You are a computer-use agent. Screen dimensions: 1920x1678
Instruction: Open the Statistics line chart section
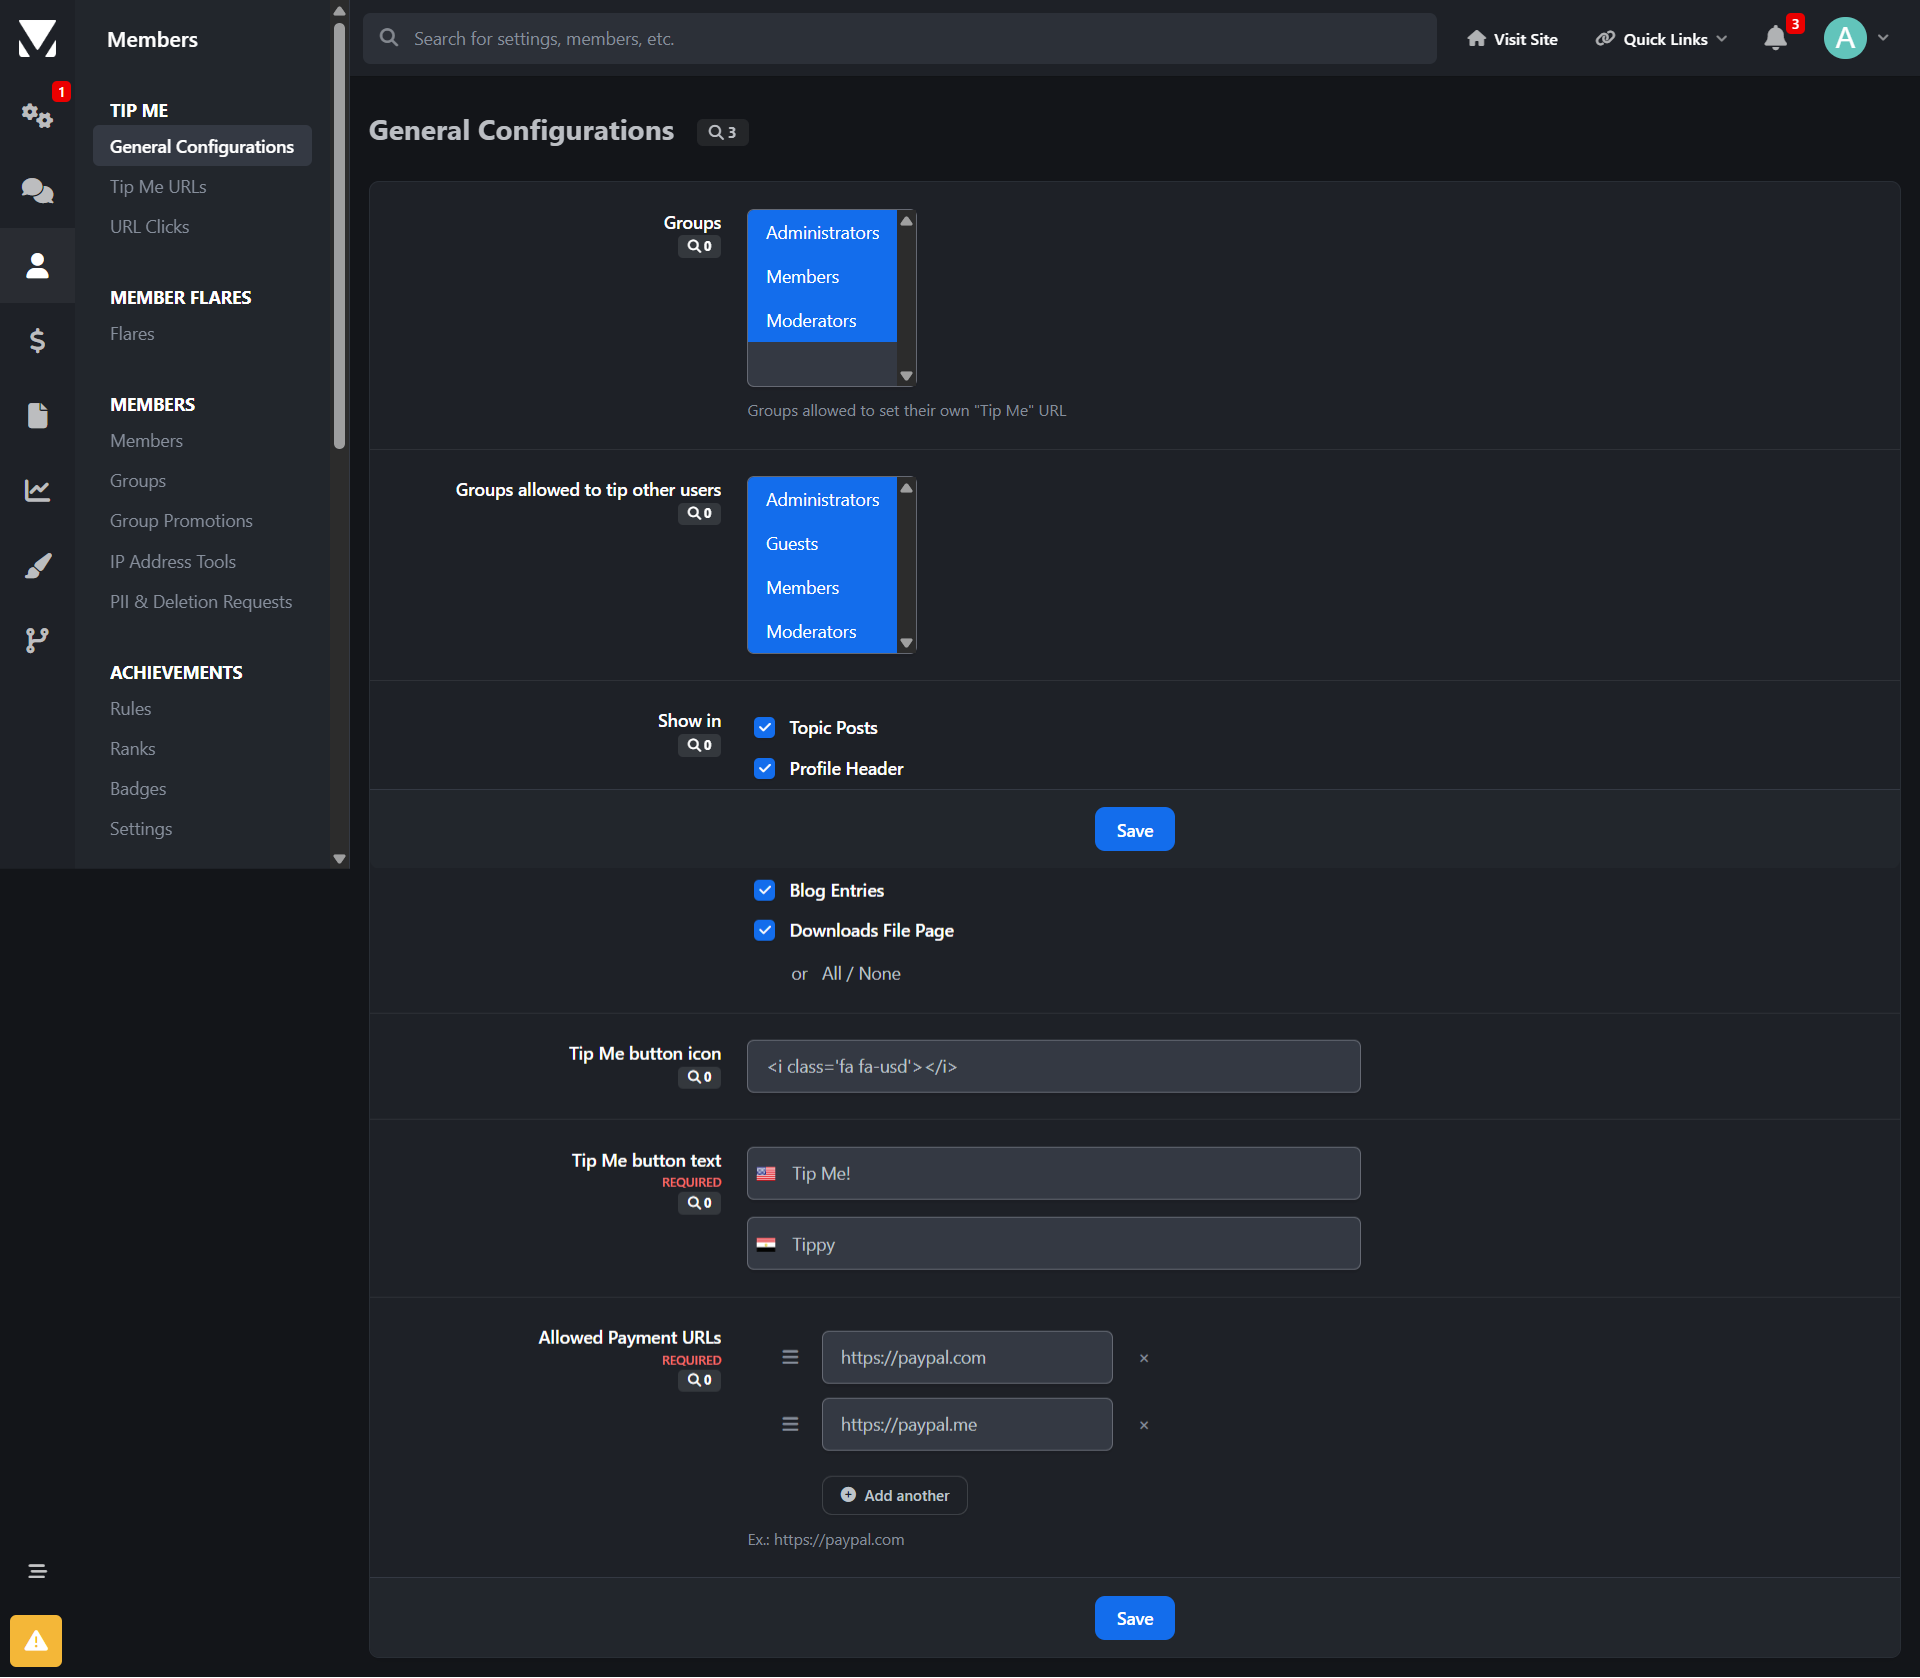[x=37, y=490]
